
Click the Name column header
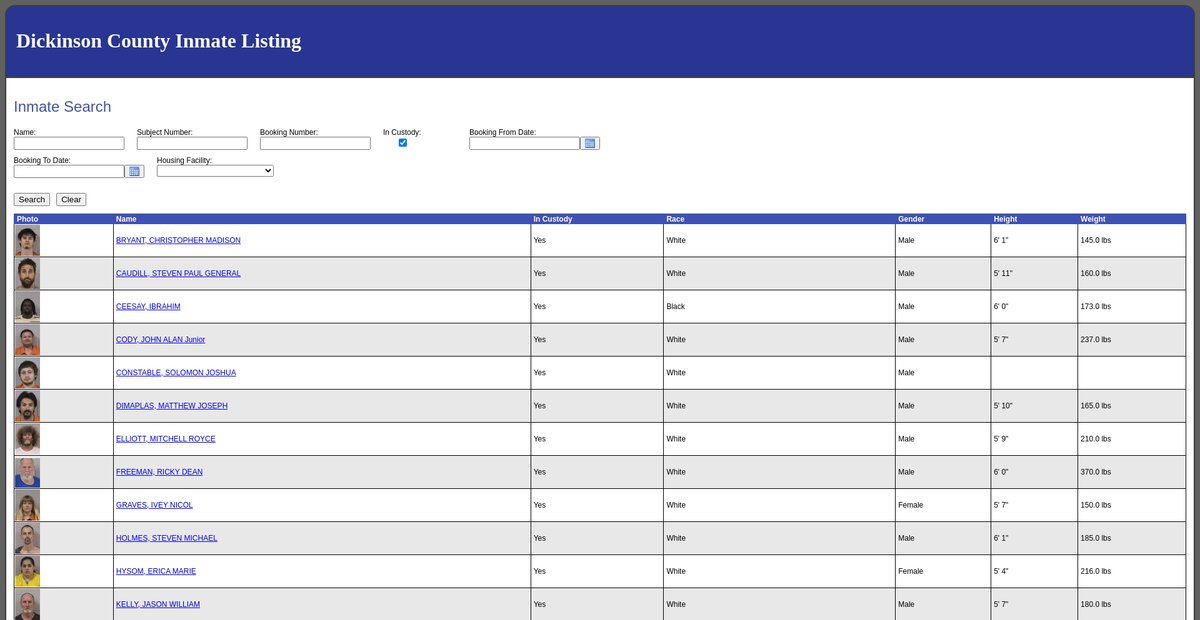pos(126,219)
